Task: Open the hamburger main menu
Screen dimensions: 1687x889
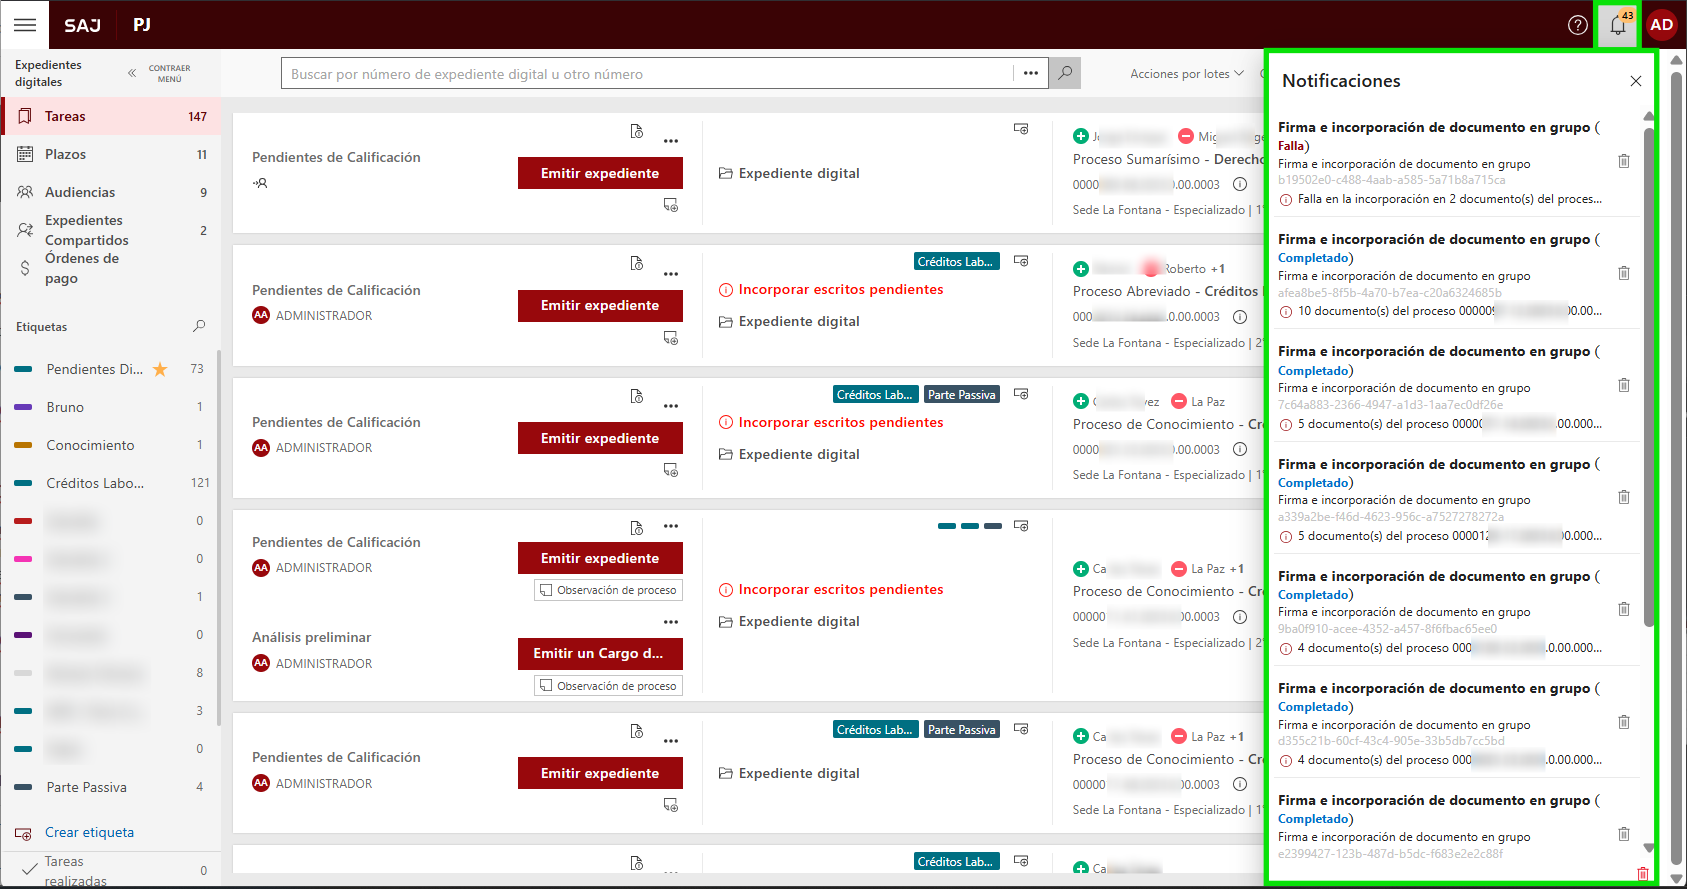Action: tap(25, 25)
